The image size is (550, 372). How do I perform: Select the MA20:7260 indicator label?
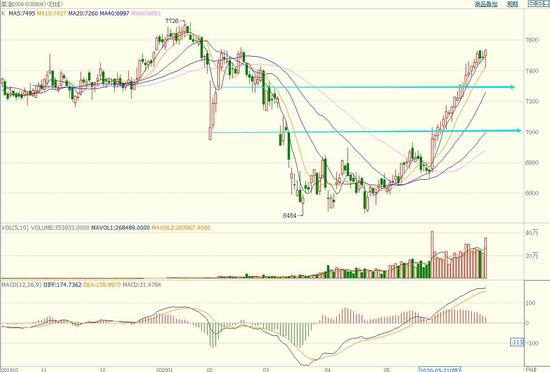83,13
